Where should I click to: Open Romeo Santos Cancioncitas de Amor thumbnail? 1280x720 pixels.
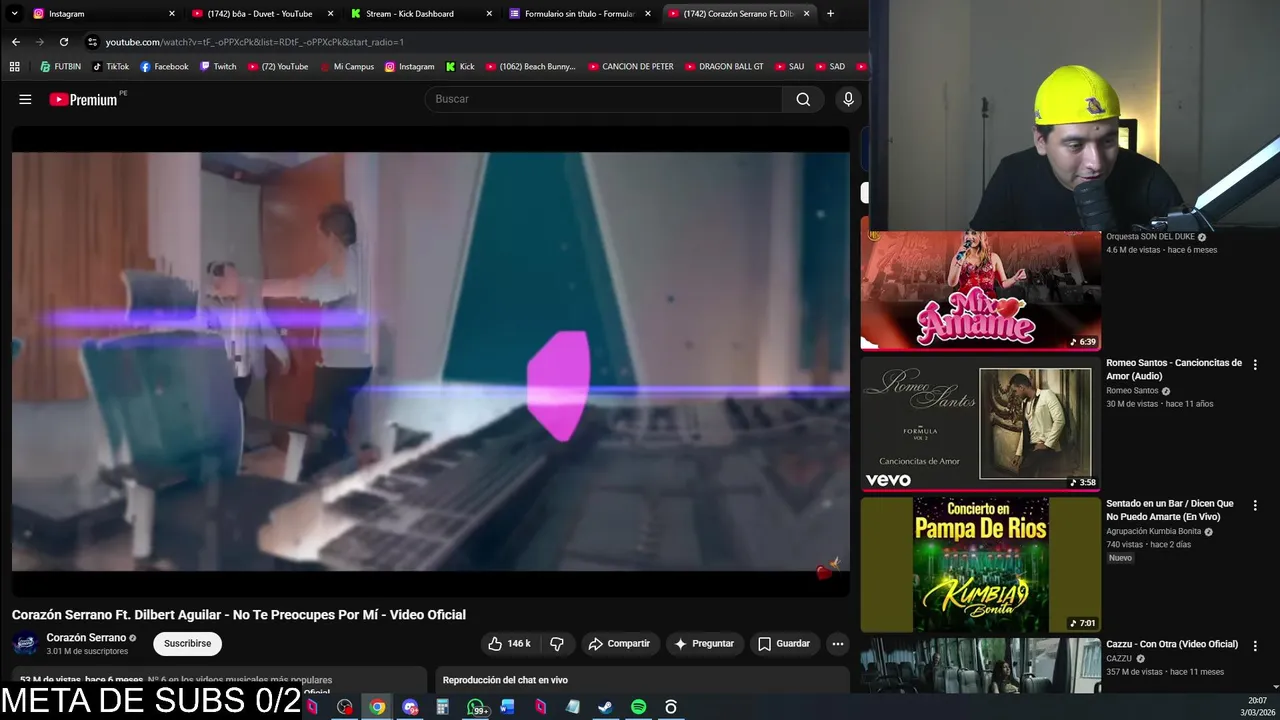coord(981,424)
